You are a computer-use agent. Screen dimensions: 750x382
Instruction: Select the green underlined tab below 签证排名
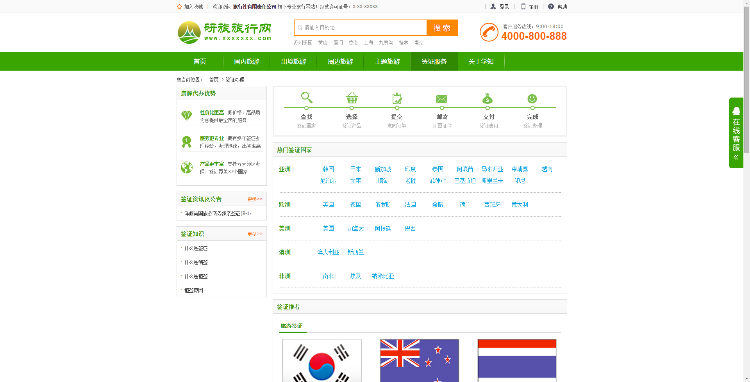click(291, 326)
